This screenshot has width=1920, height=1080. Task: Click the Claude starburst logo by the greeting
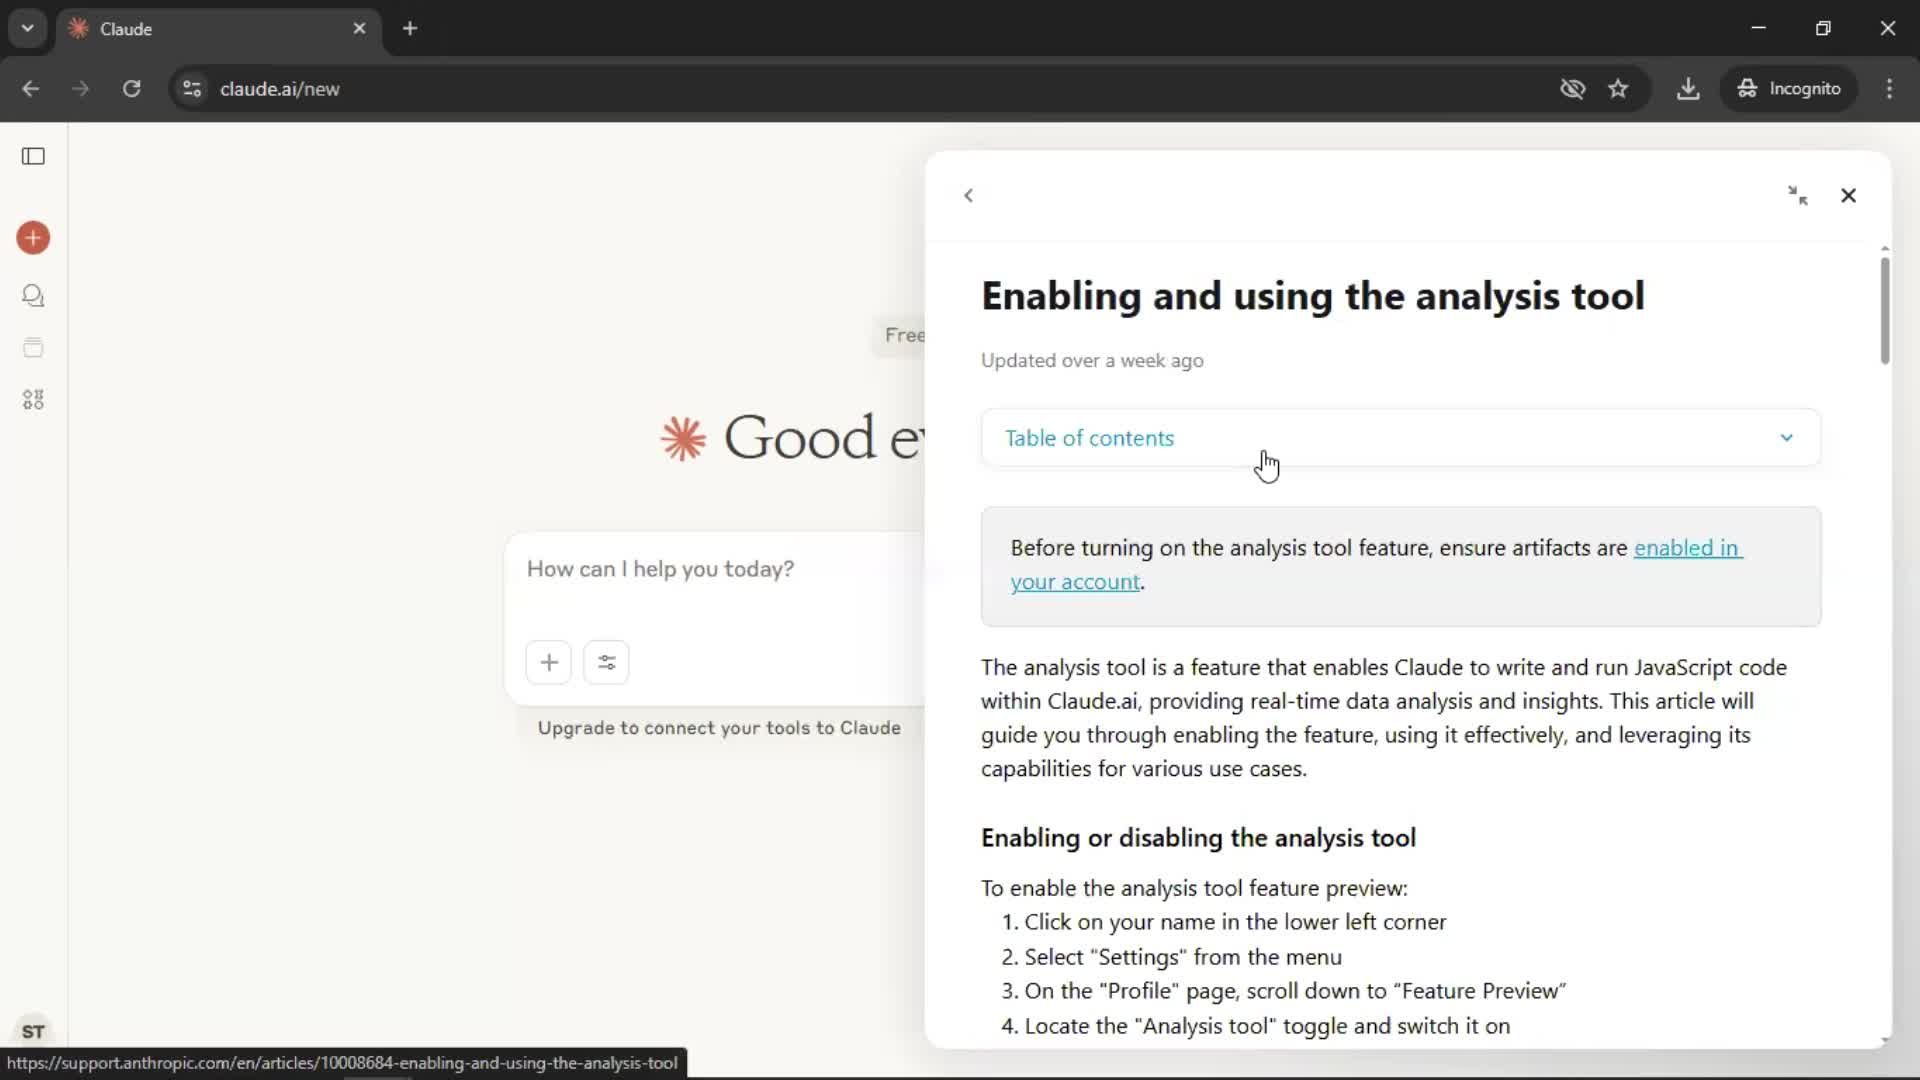tap(684, 439)
